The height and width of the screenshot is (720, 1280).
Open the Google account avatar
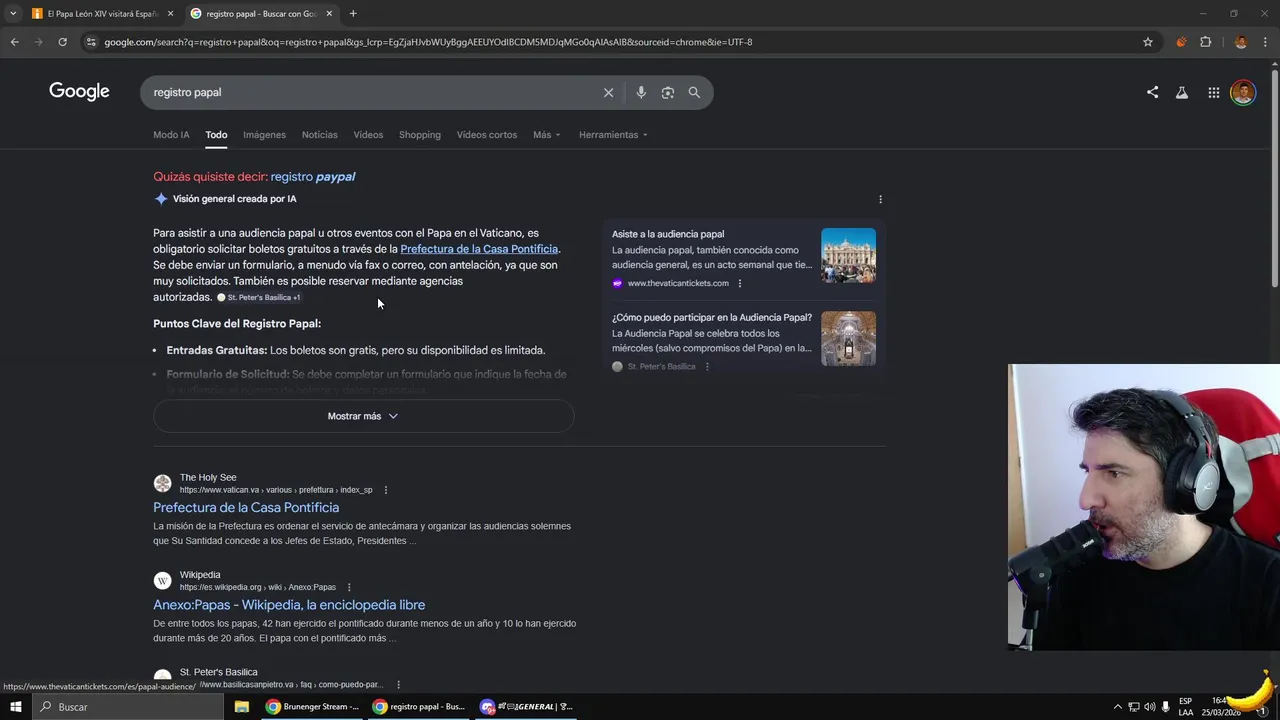[x=1243, y=92]
